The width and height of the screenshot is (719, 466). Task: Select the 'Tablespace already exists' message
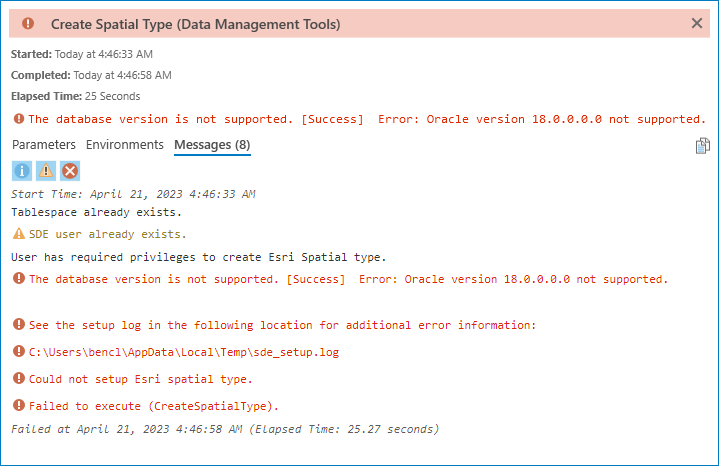[x=96, y=212]
